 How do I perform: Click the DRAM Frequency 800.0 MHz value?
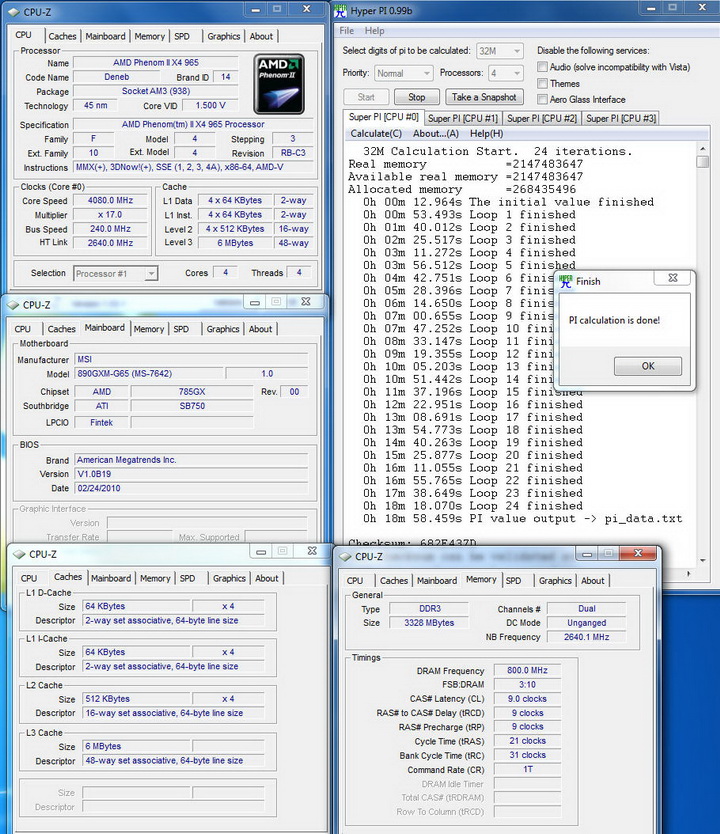coord(527,670)
